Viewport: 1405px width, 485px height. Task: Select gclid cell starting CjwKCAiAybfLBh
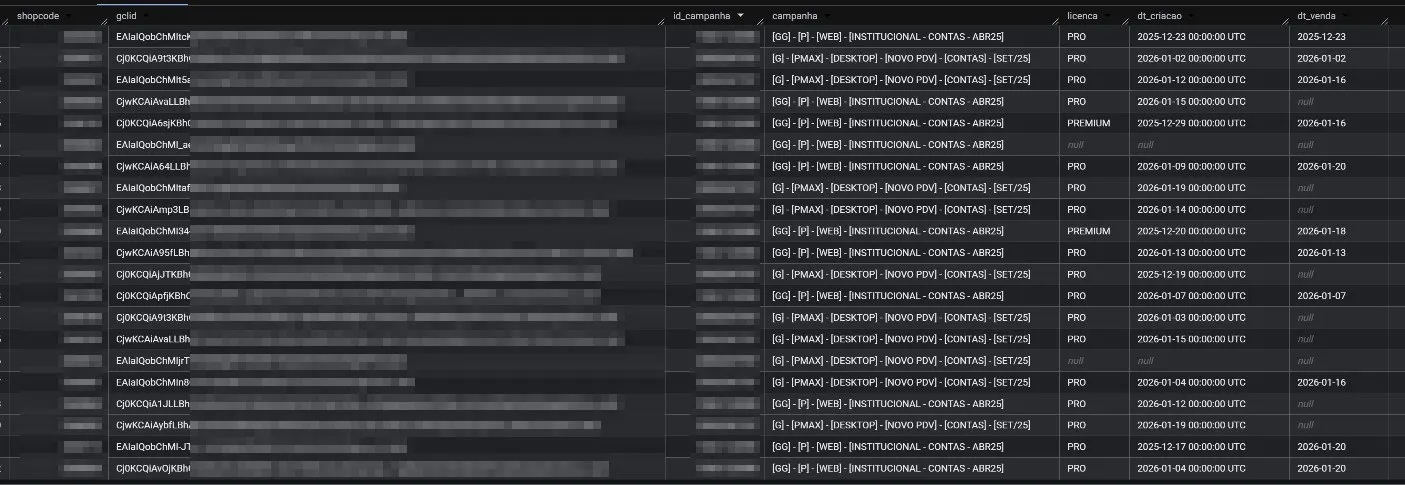(387, 425)
